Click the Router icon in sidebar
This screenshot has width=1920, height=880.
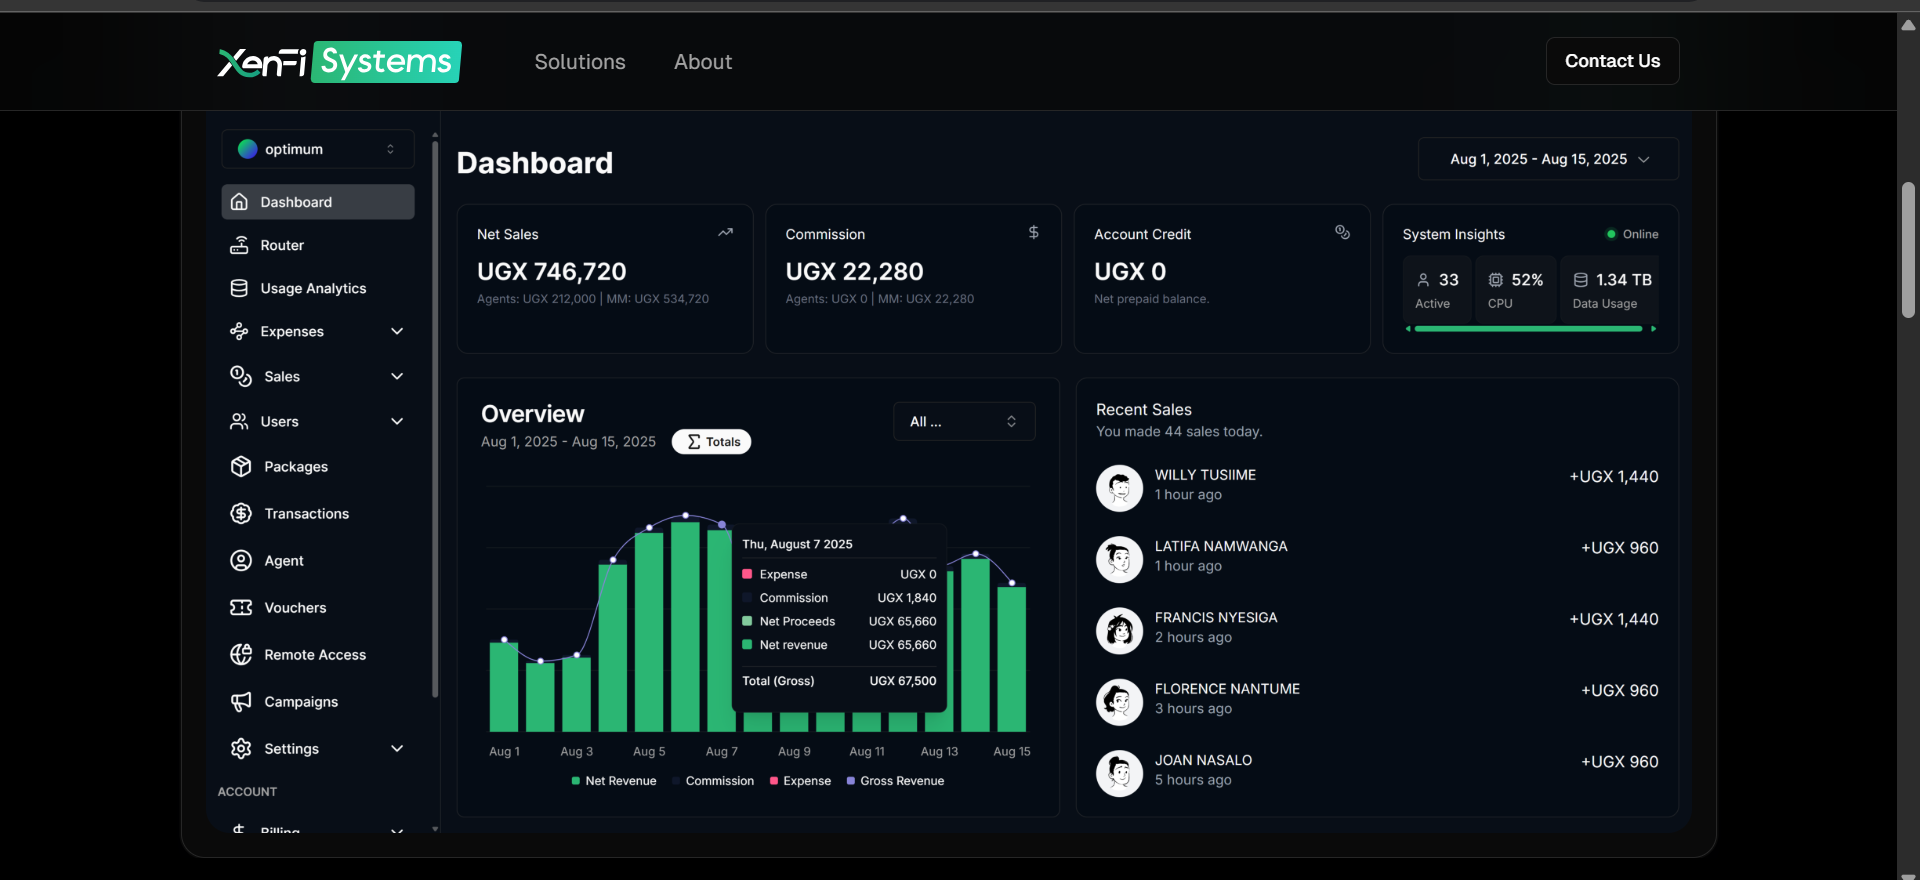tap(239, 245)
